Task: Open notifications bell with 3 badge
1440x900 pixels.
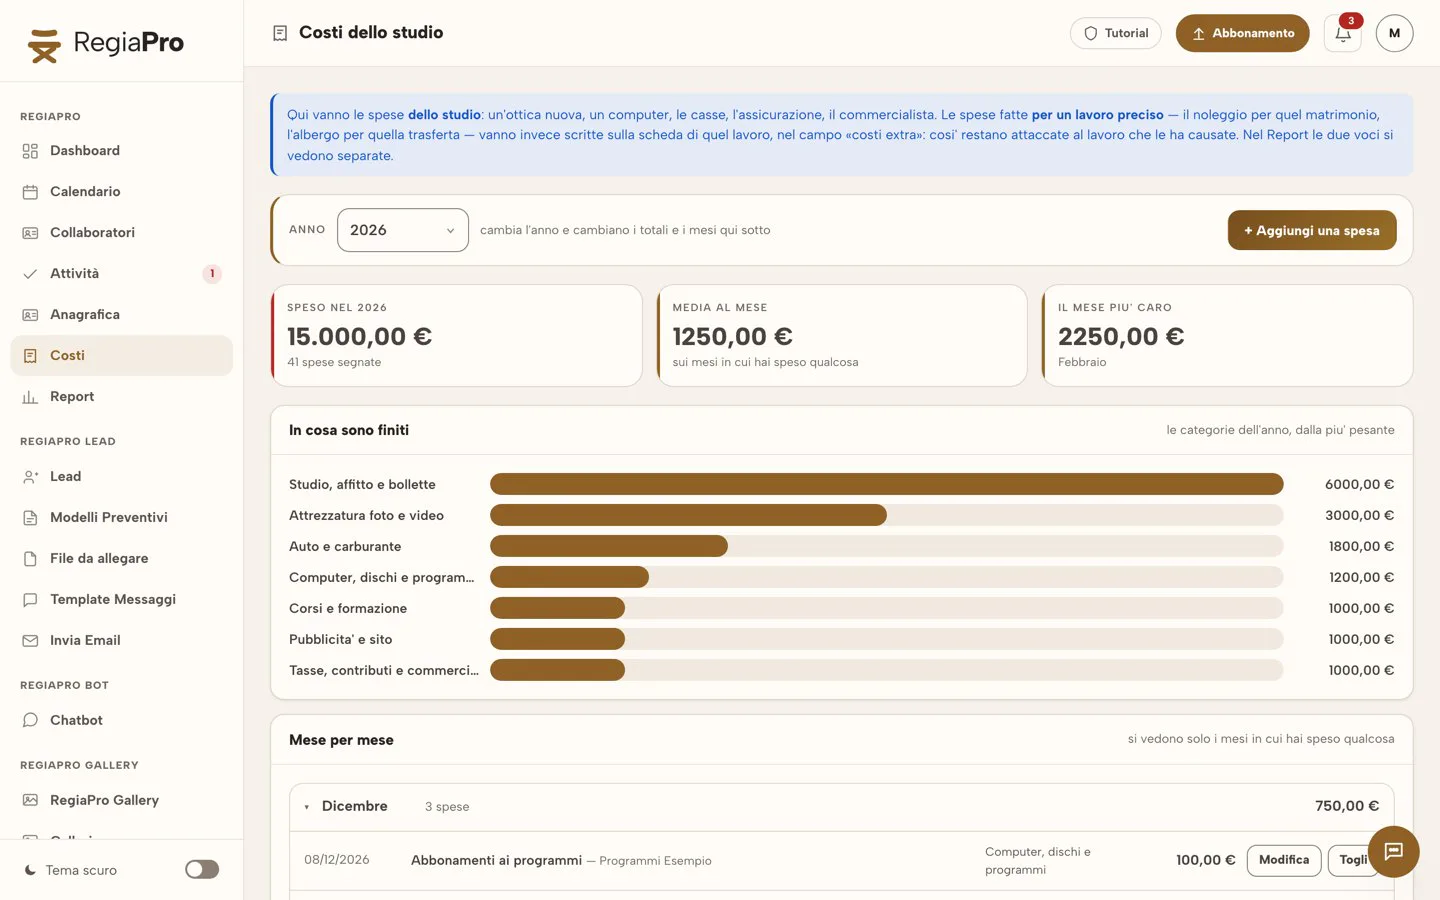Action: click(1343, 33)
